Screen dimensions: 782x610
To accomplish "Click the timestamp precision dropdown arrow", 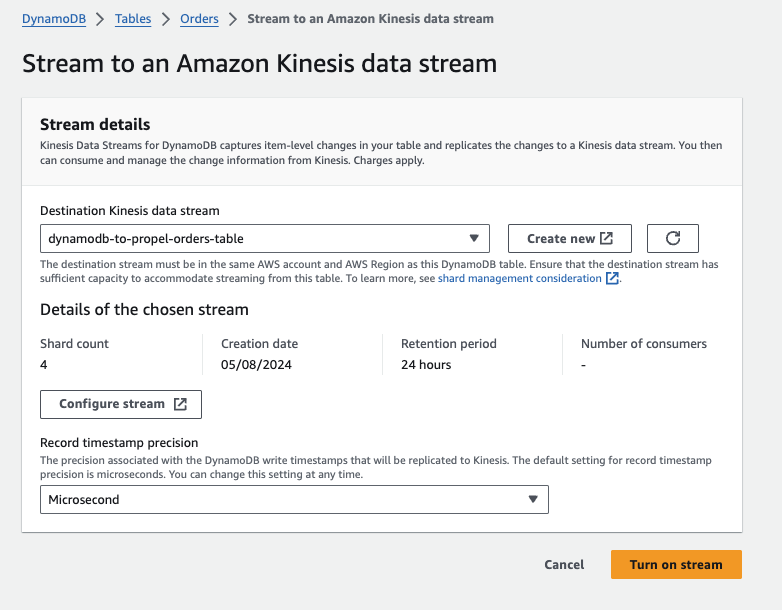I will coord(533,499).
